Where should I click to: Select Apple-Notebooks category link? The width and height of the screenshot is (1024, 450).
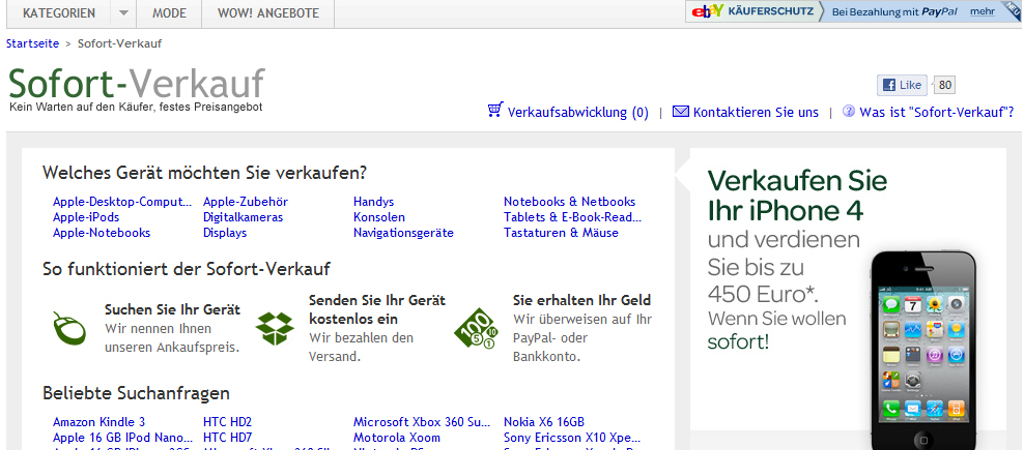pos(101,233)
